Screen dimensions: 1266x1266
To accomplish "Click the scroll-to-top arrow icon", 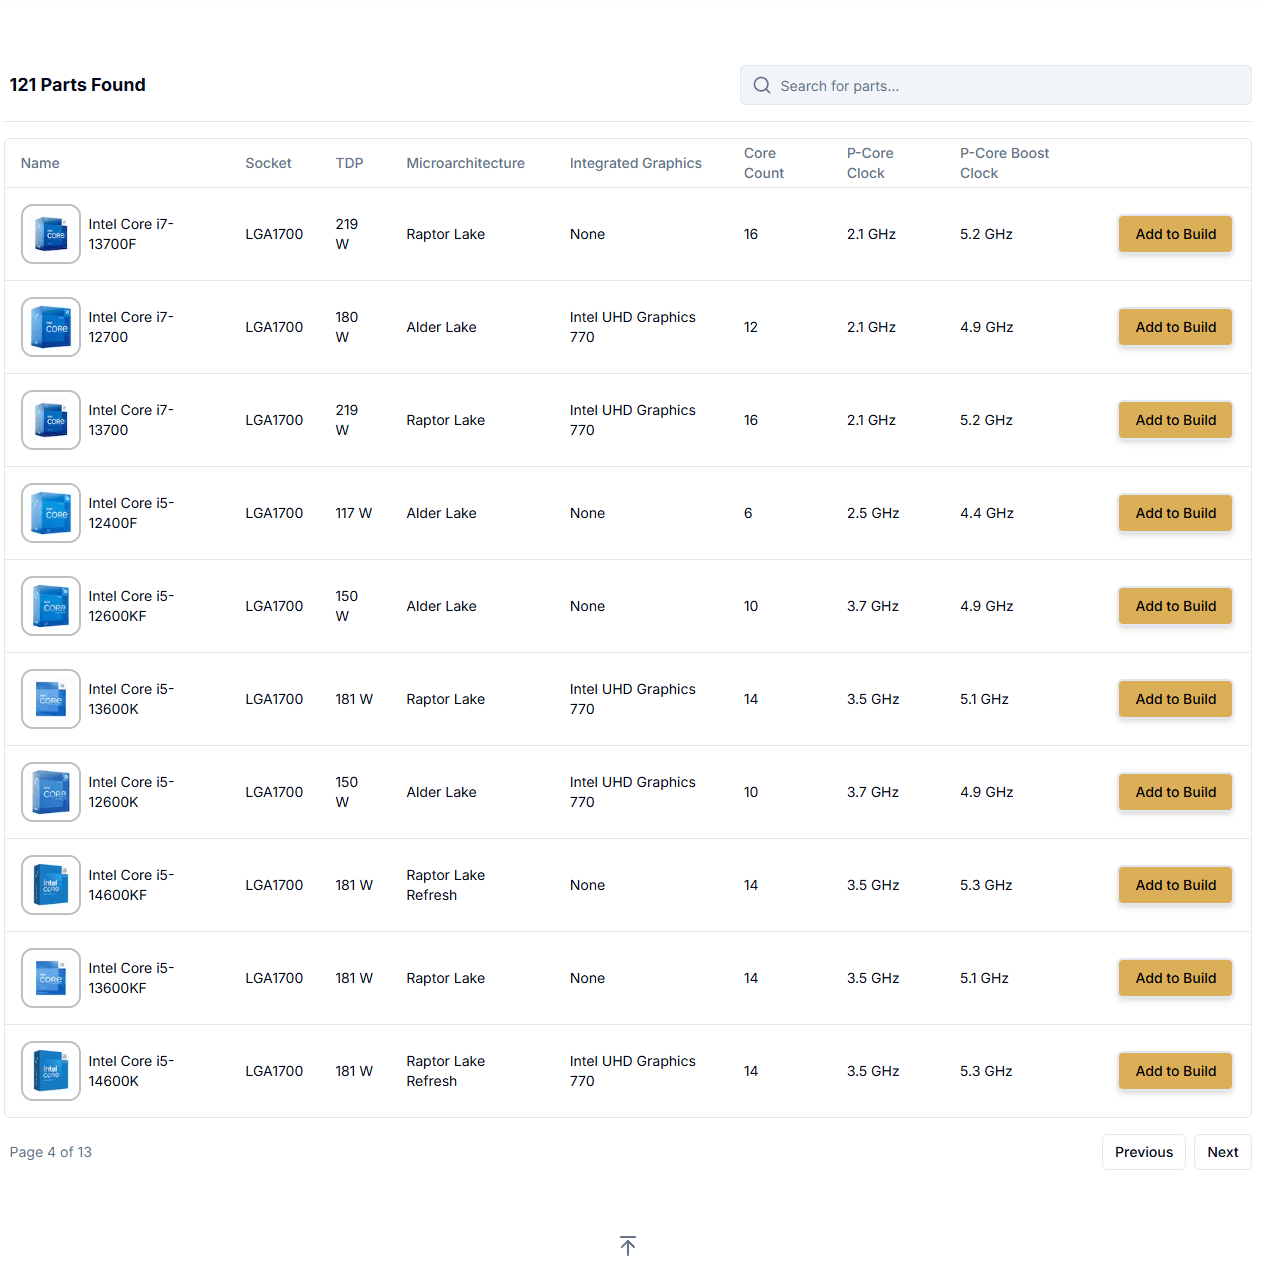I will [x=628, y=1245].
